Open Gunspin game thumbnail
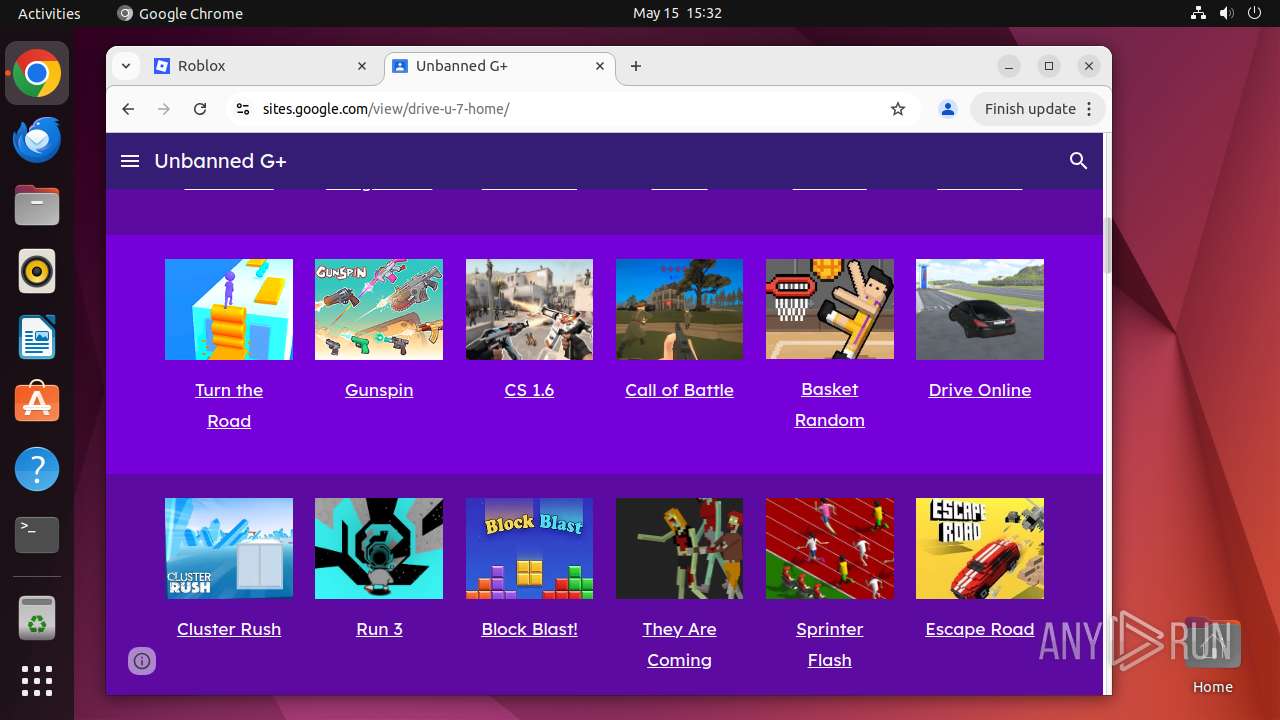 pos(379,310)
